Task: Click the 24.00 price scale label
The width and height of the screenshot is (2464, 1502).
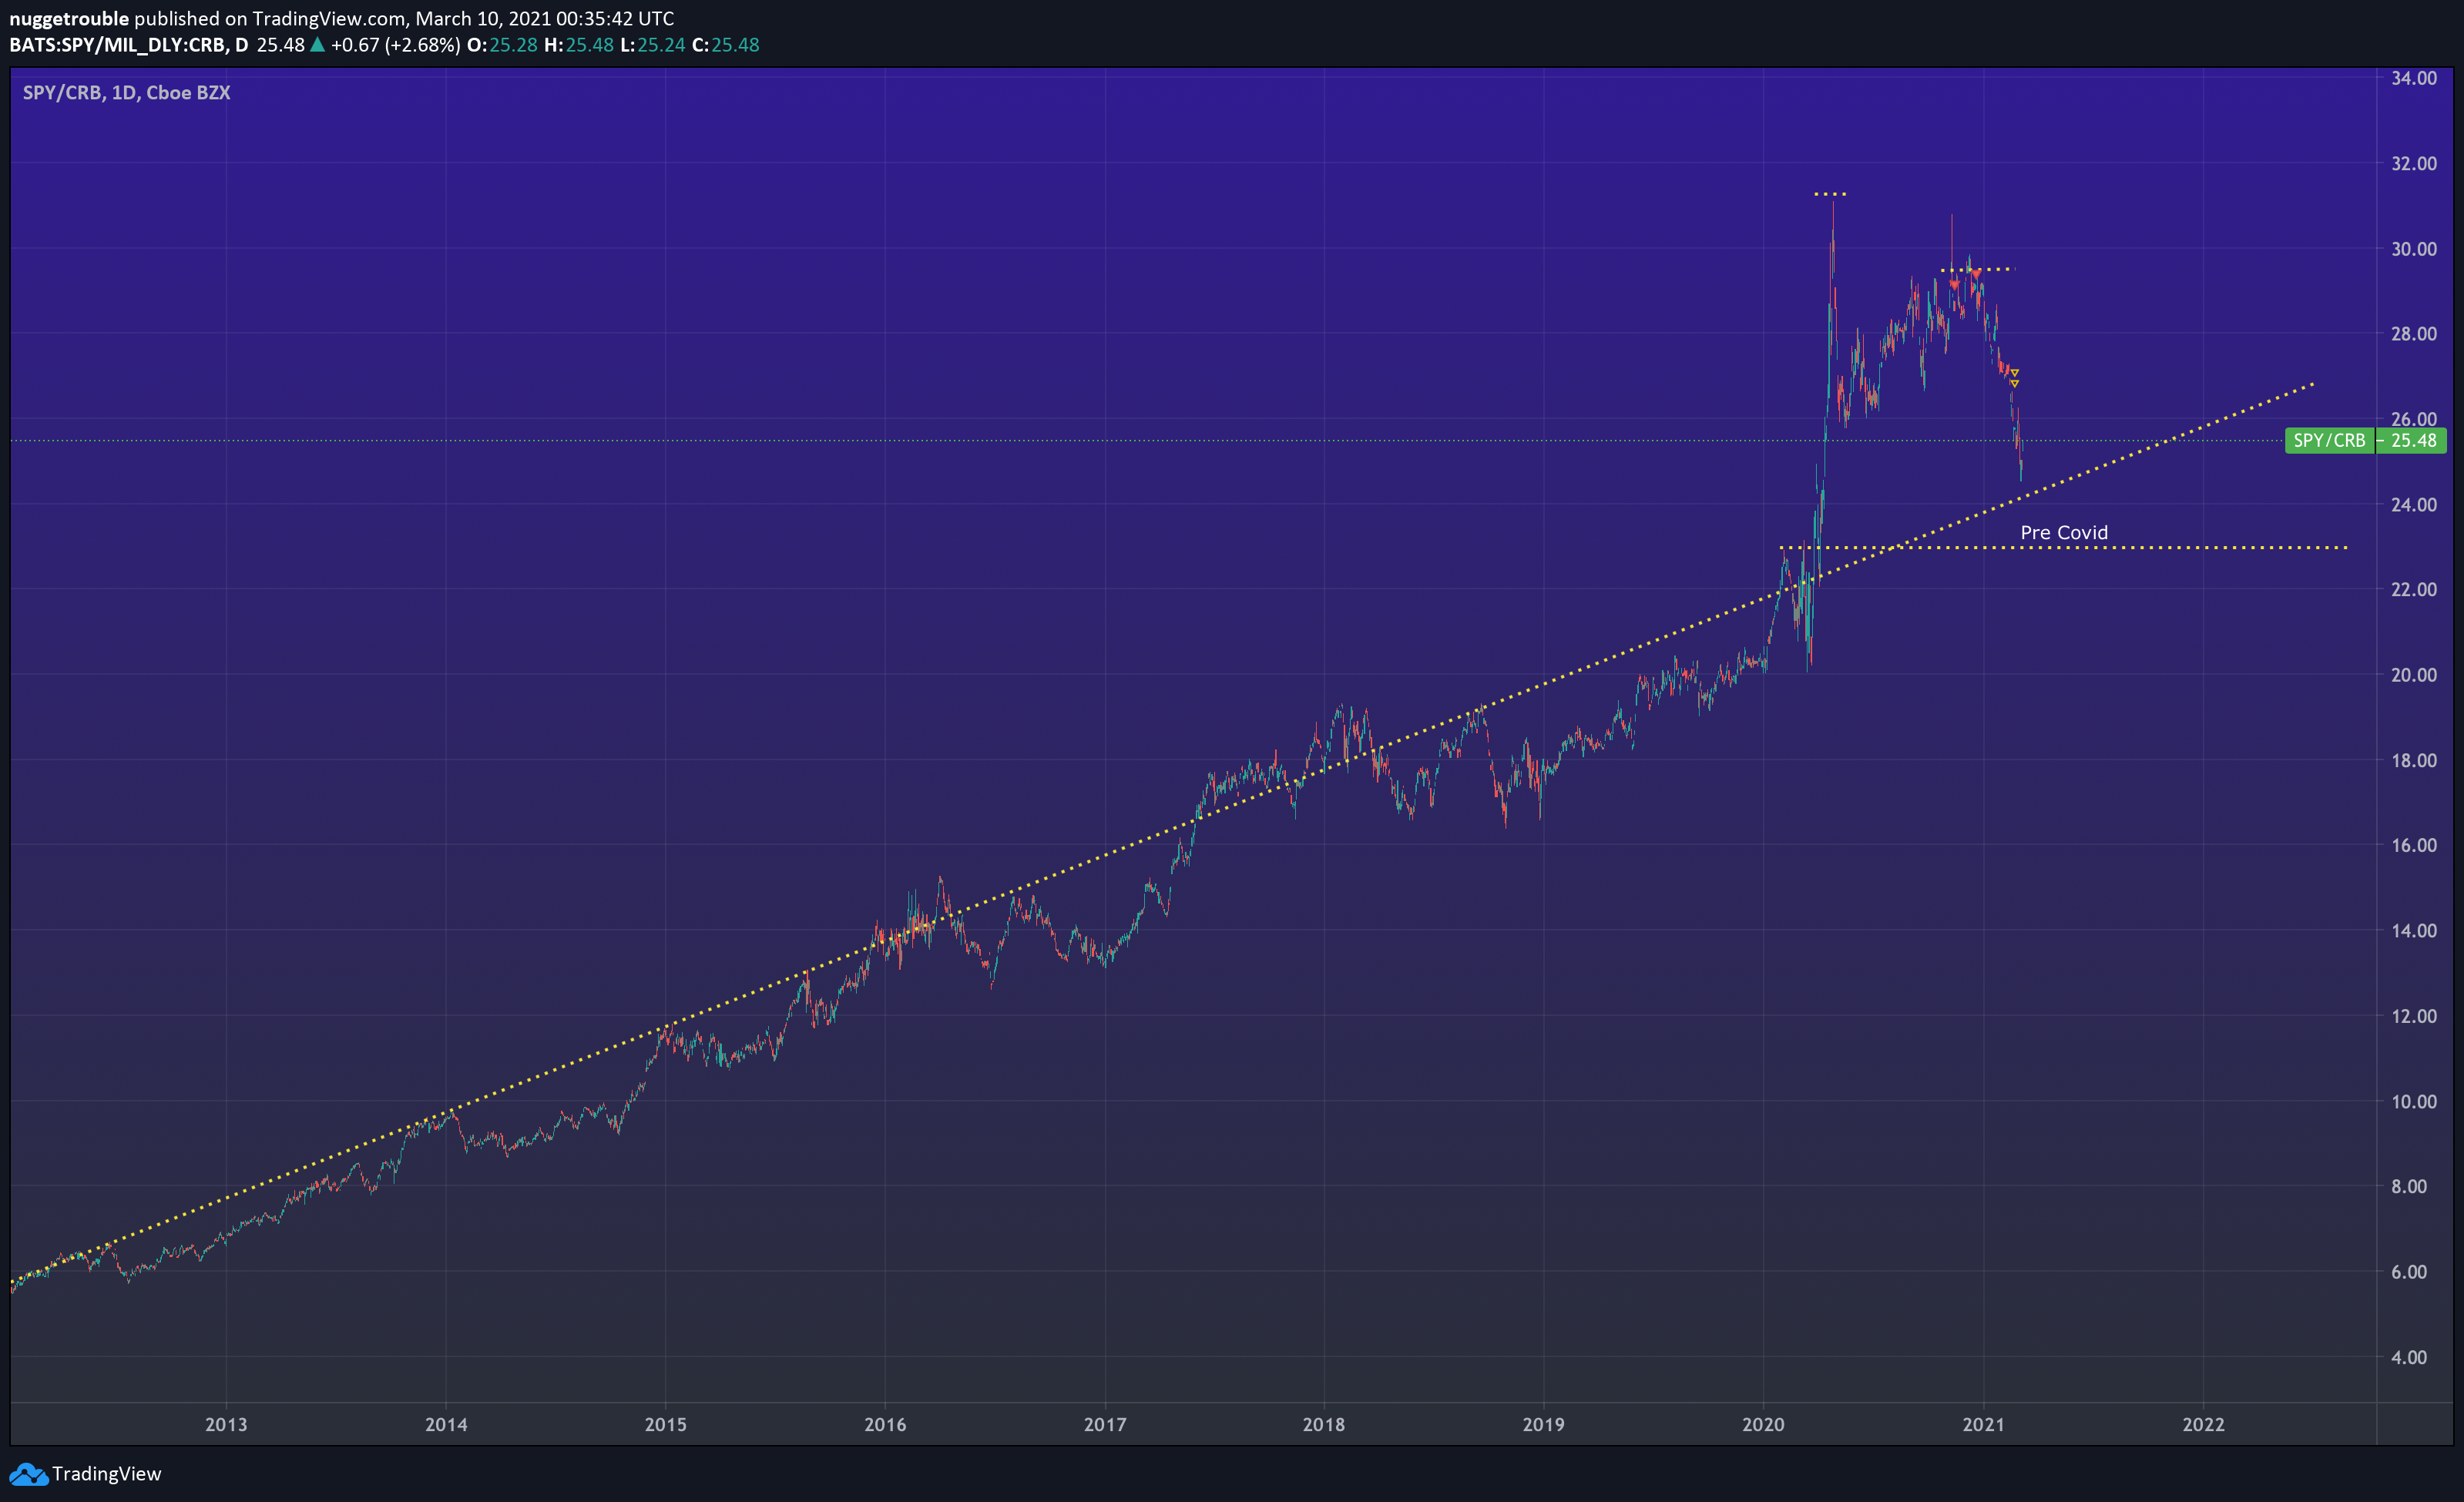Action: click(x=2414, y=505)
